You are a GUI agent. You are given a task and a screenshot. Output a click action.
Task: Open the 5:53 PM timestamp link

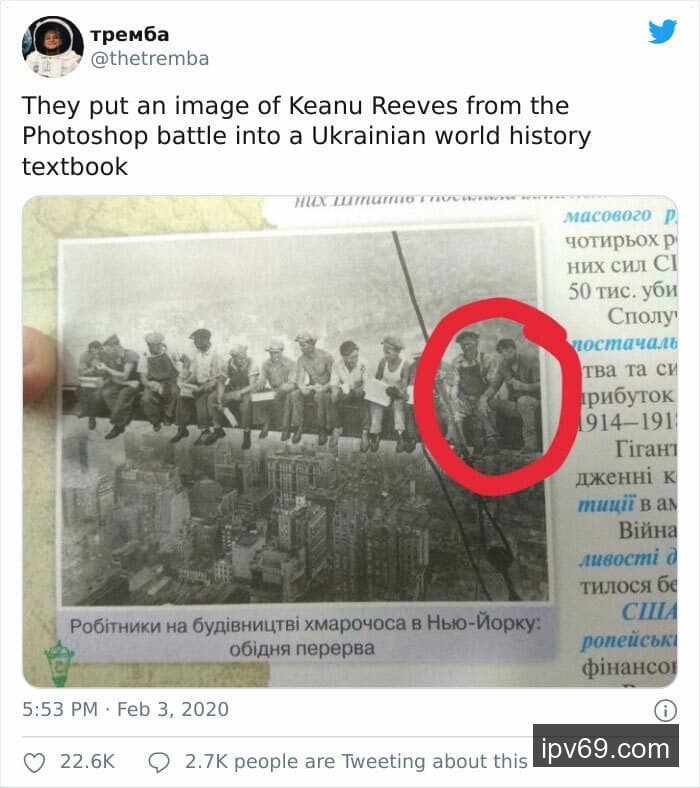pos(60,709)
